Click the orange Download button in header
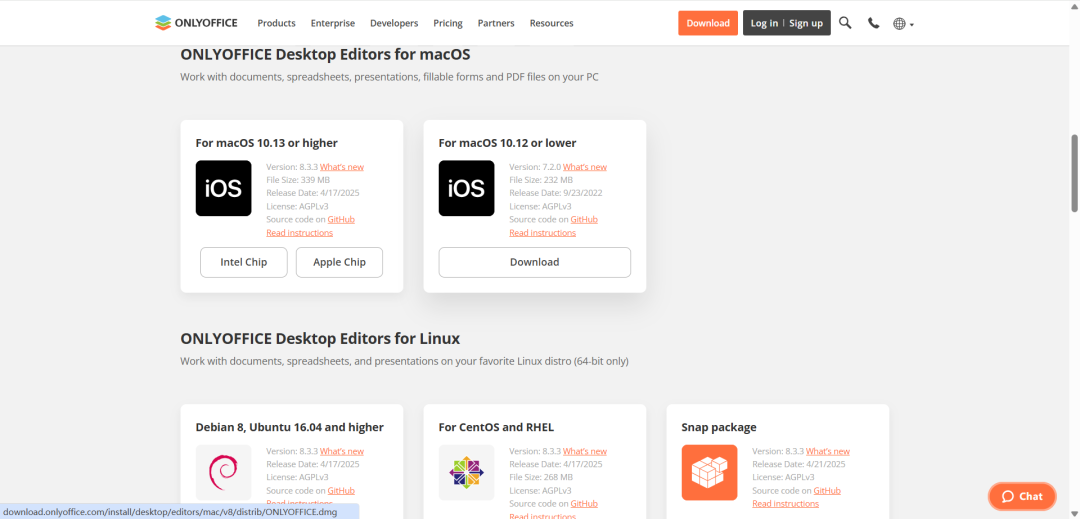Image resolution: width=1080 pixels, height=519 pixels. 708,23
